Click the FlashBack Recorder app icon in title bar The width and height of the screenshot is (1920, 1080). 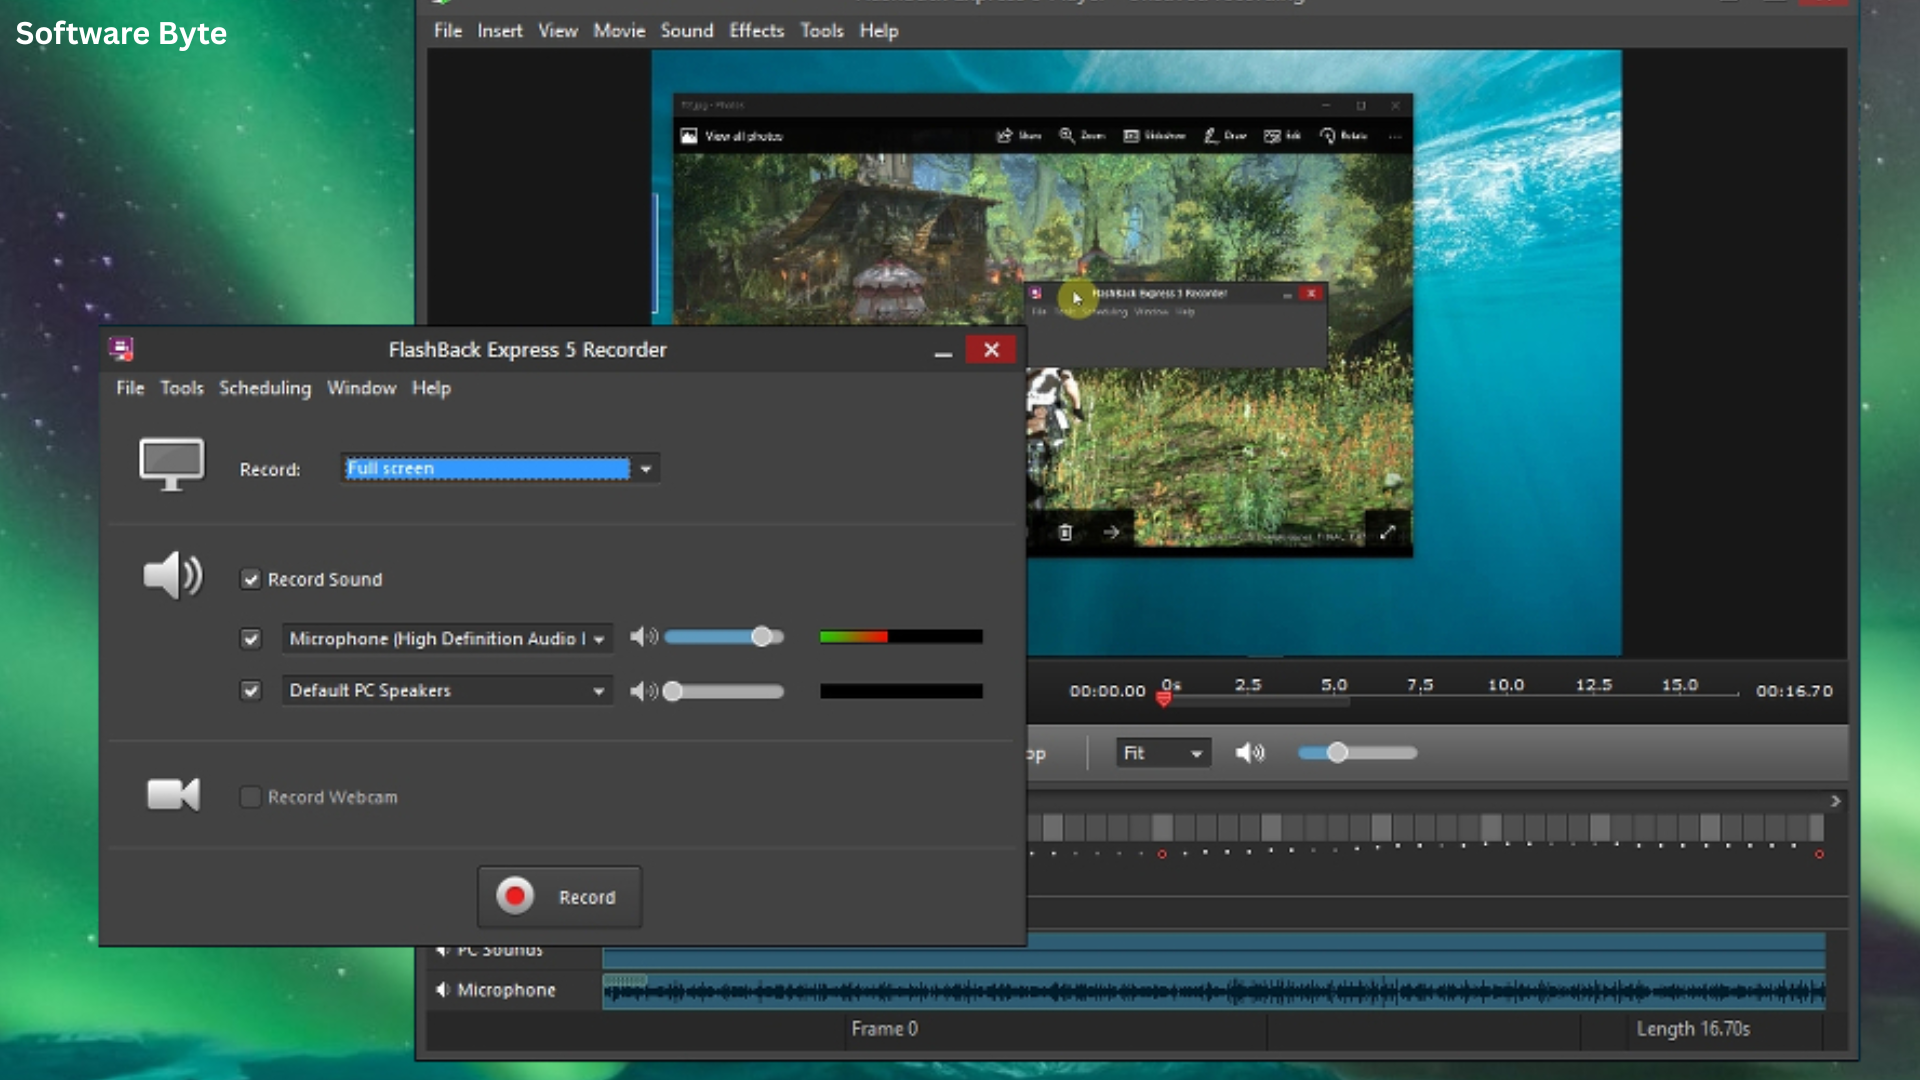[121, 349]
